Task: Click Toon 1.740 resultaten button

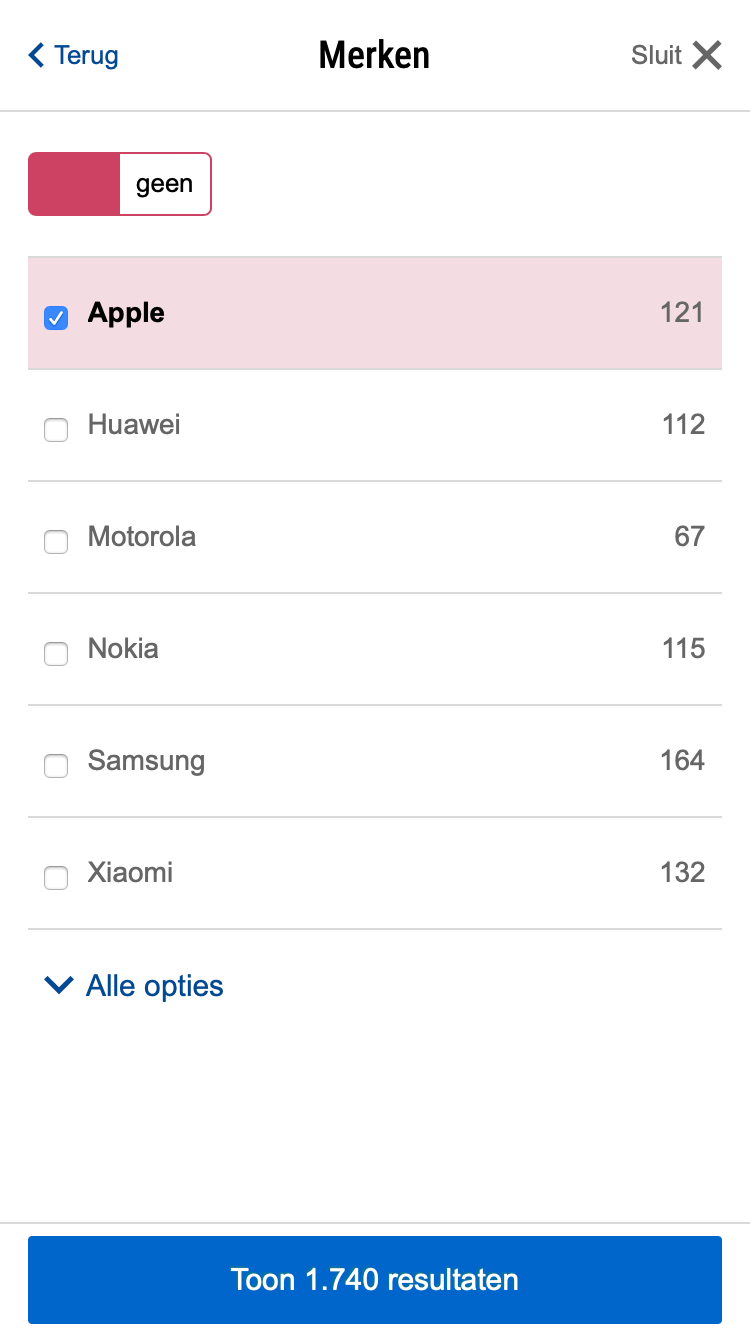Action: tap(375, 1280)
